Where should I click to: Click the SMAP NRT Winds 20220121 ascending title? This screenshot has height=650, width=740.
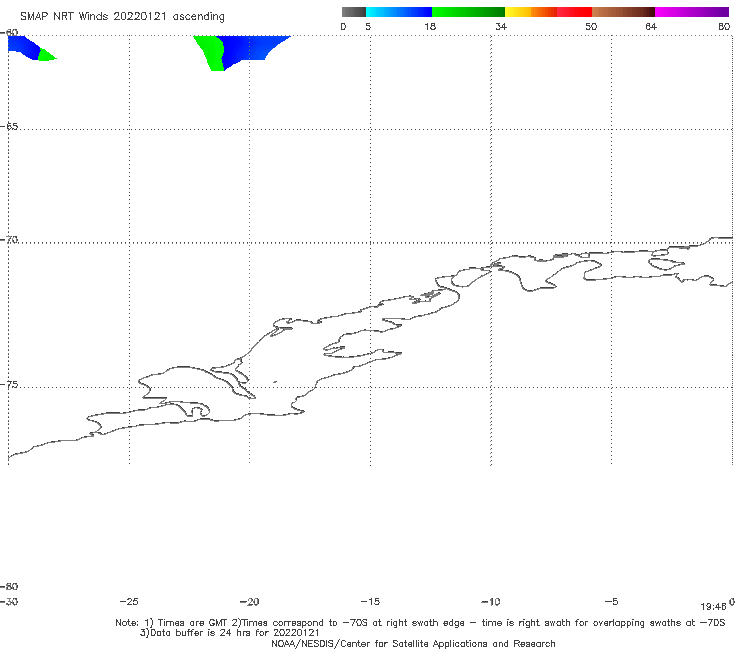coord(122,16)
